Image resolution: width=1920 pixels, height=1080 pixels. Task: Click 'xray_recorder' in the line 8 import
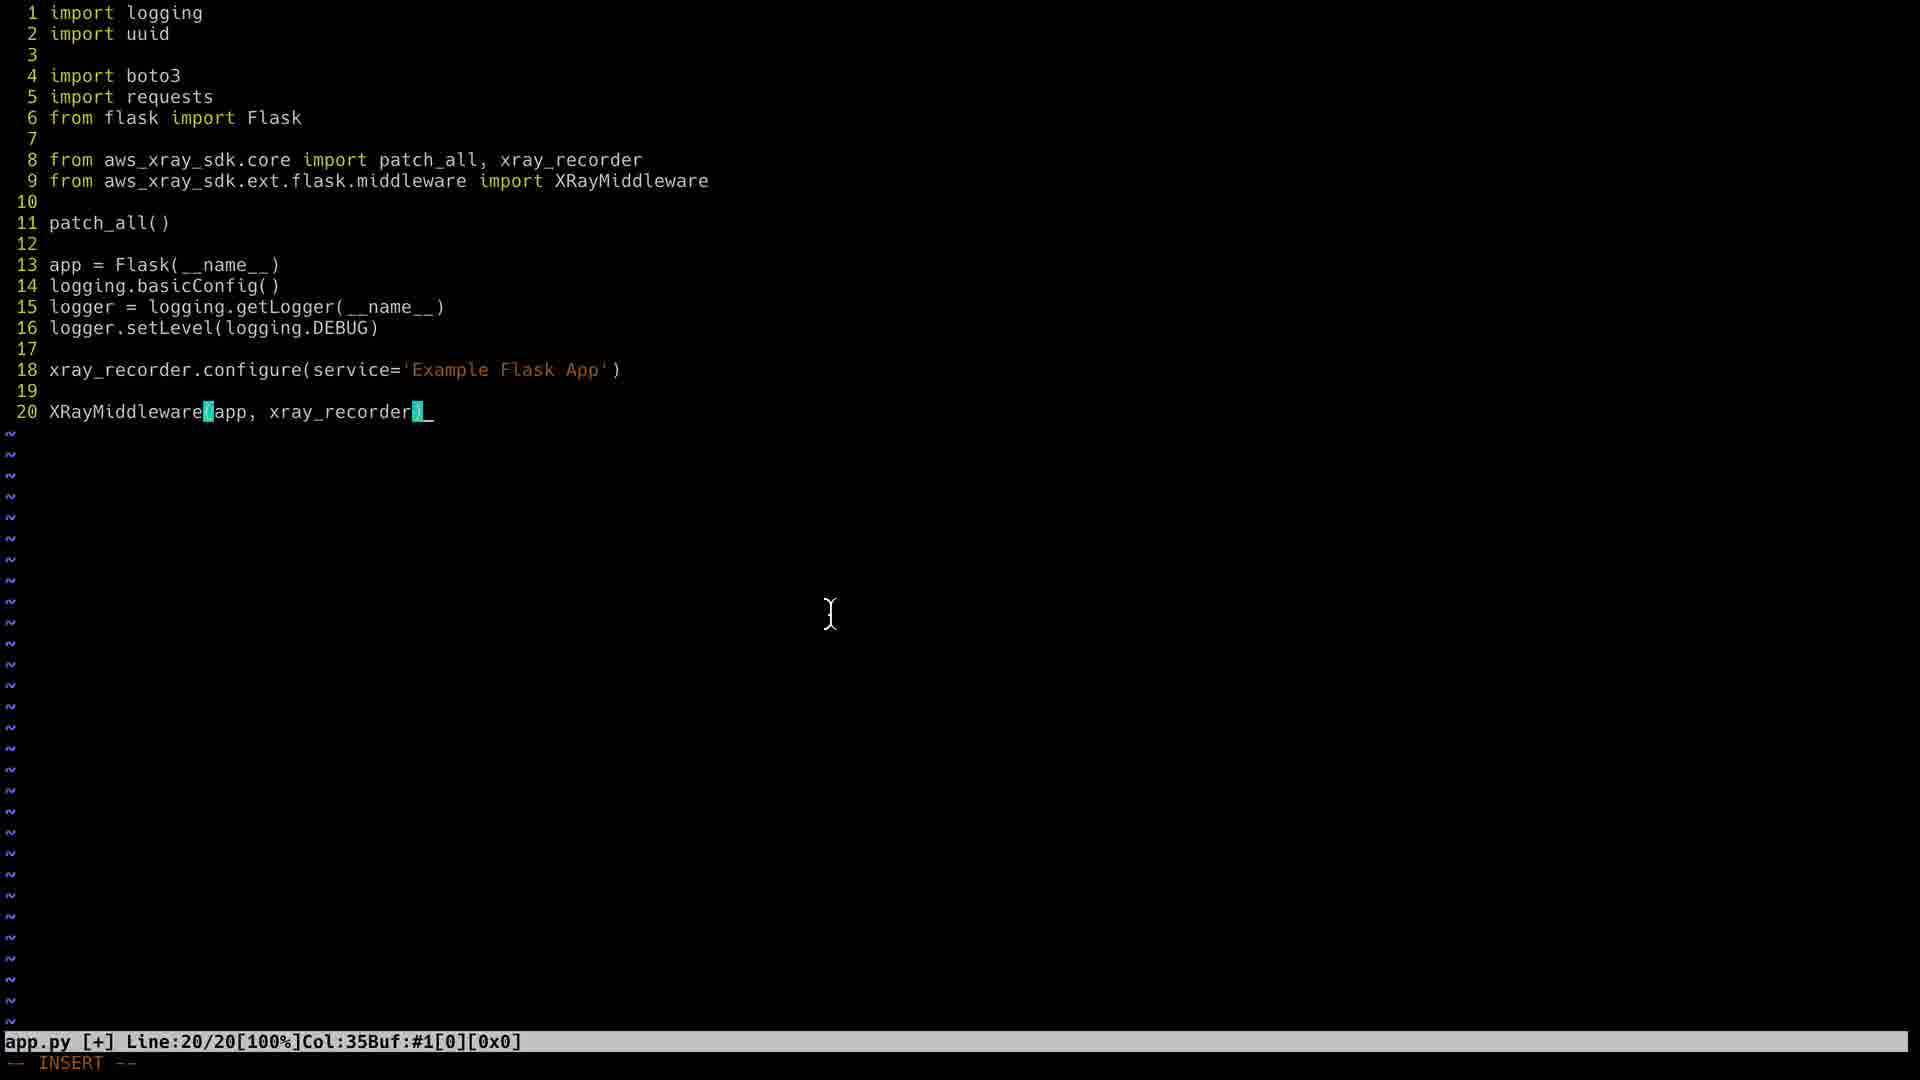pos(570,160)
